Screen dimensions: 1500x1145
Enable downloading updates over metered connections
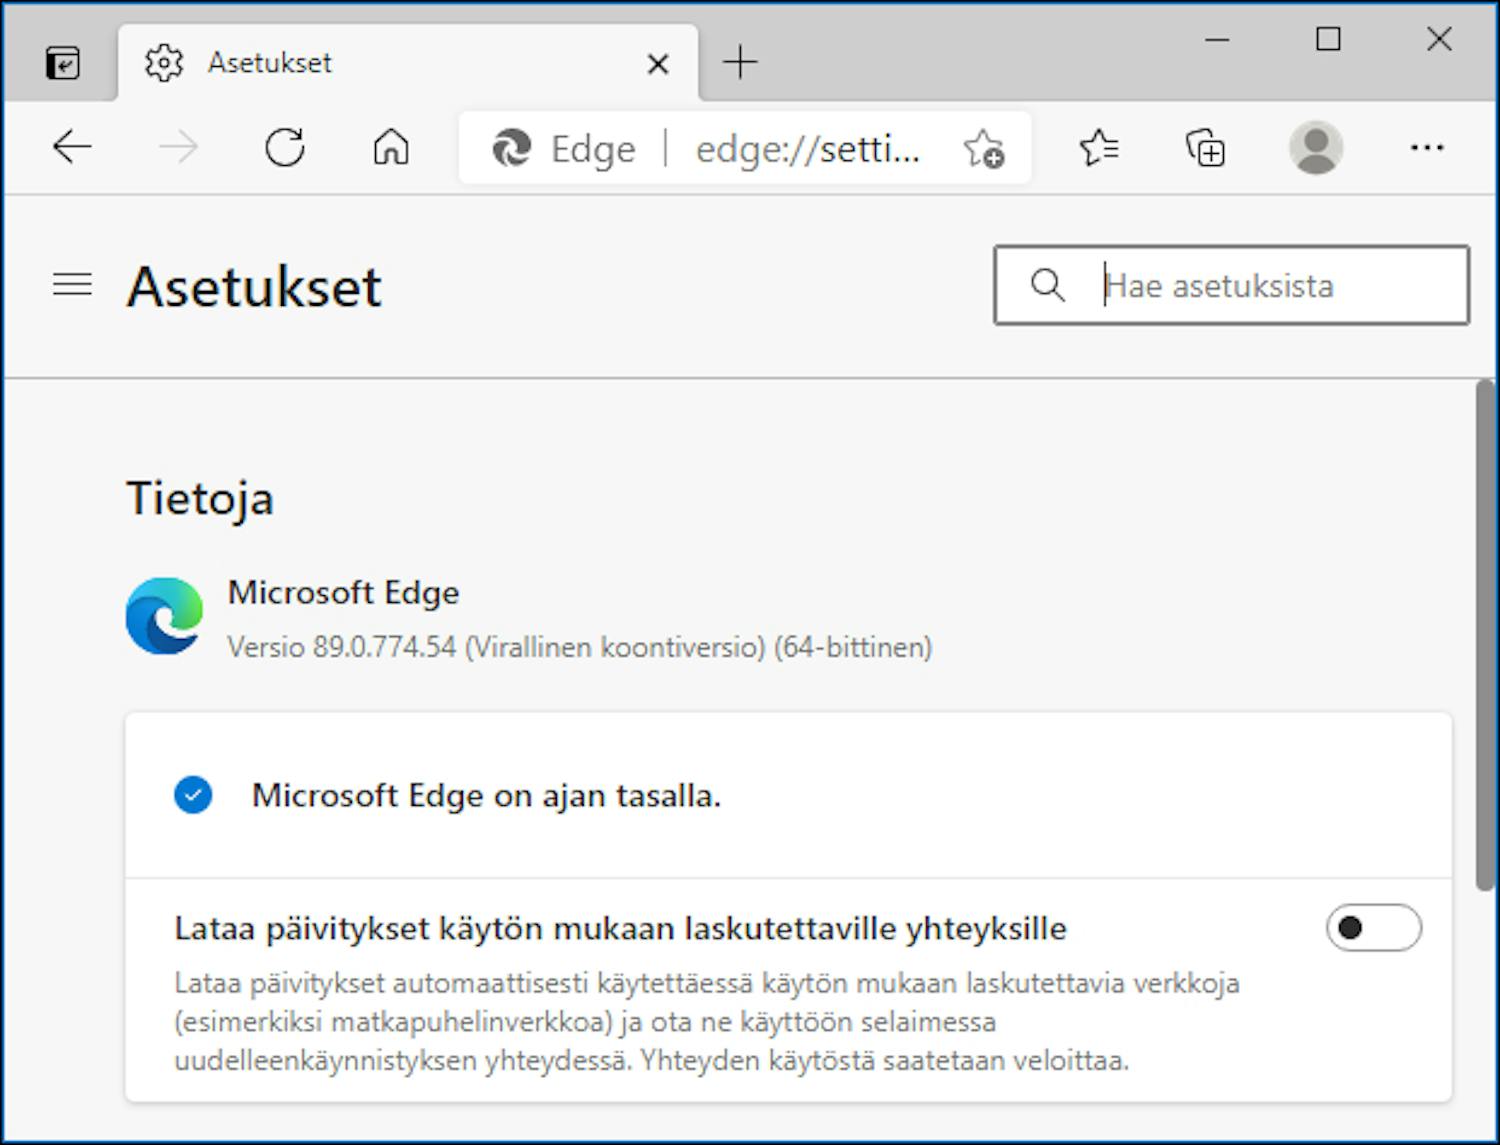pyautogui.click(x=1374, y=928)
